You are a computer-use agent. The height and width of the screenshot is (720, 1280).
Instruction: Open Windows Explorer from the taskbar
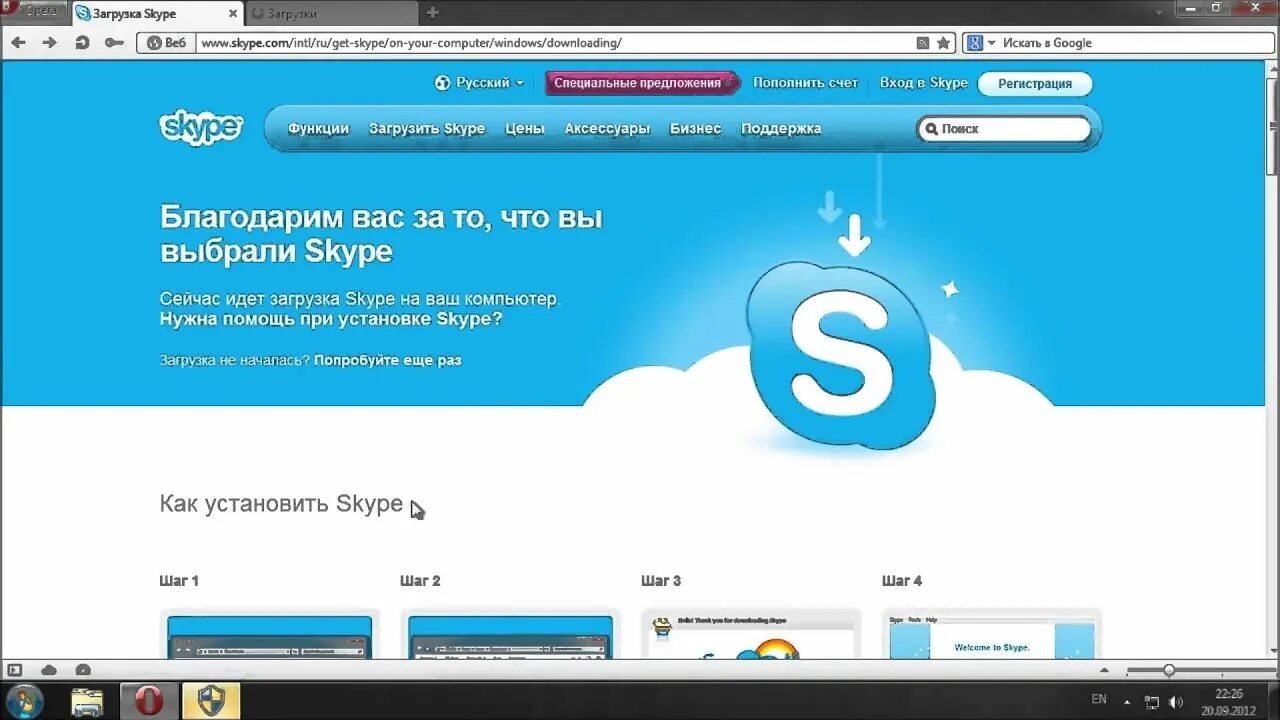88,701
